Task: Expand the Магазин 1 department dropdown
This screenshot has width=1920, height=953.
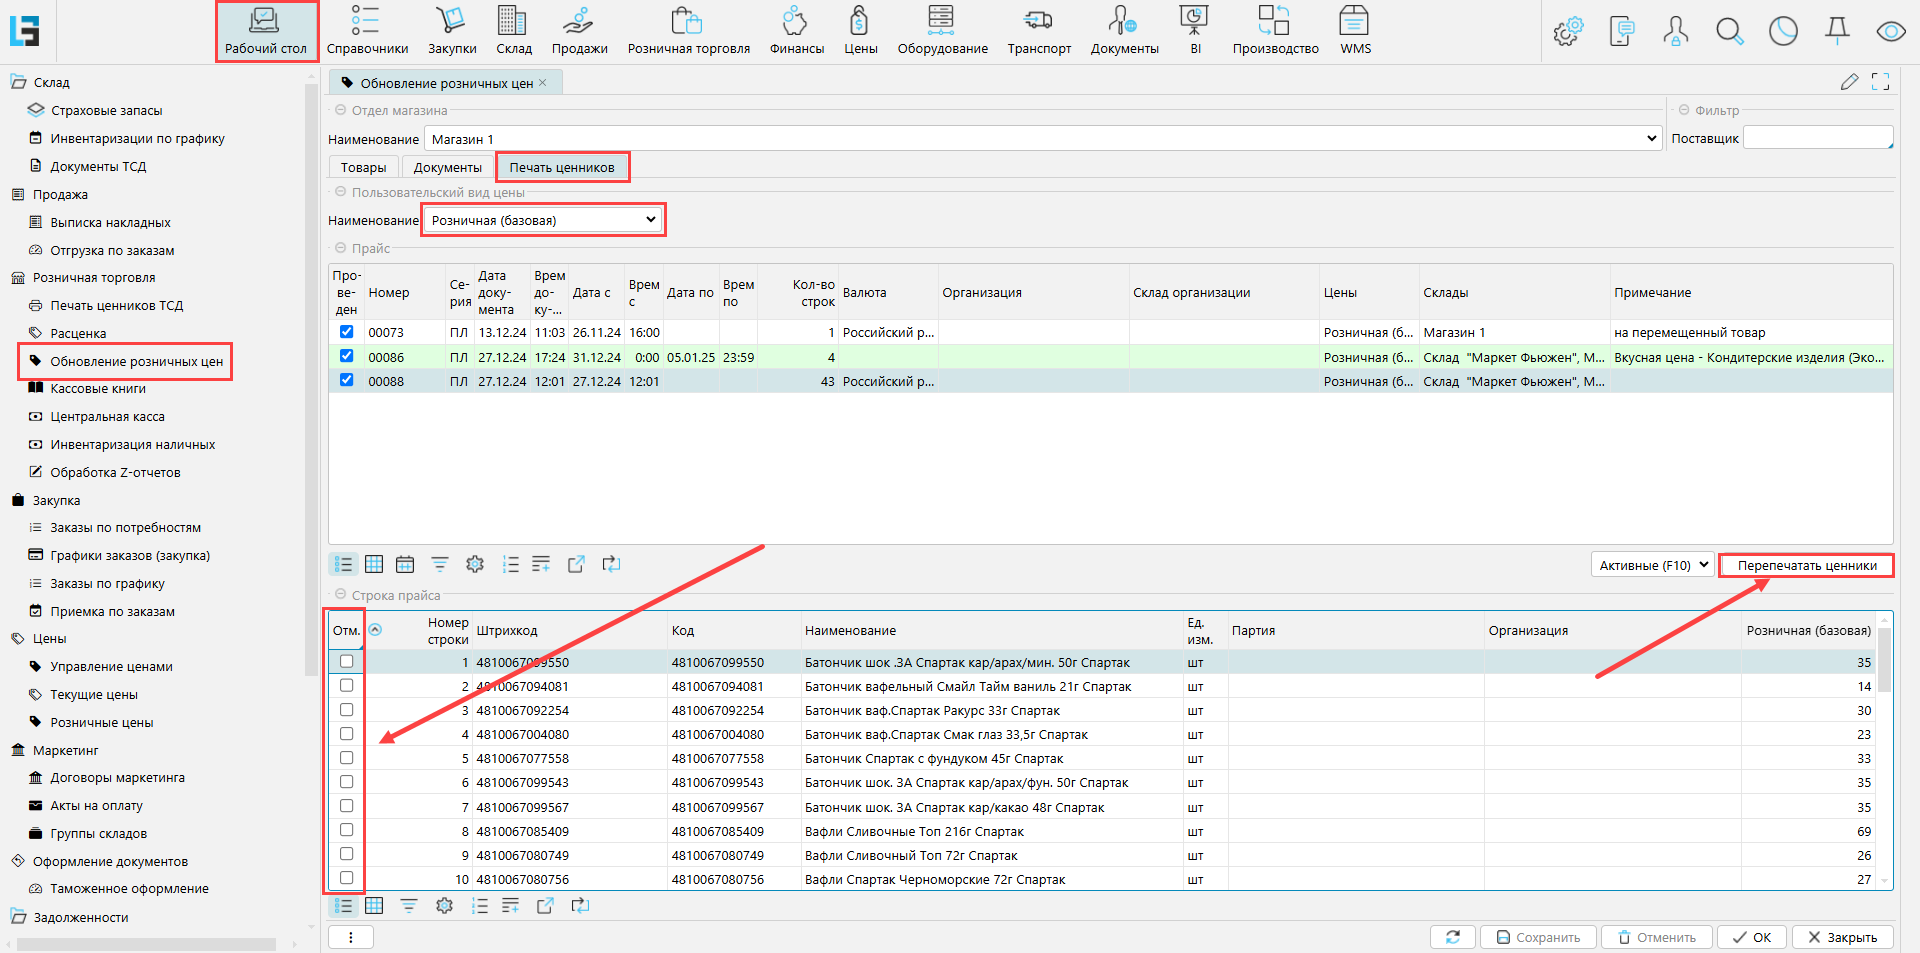Action: point(1651,139)
